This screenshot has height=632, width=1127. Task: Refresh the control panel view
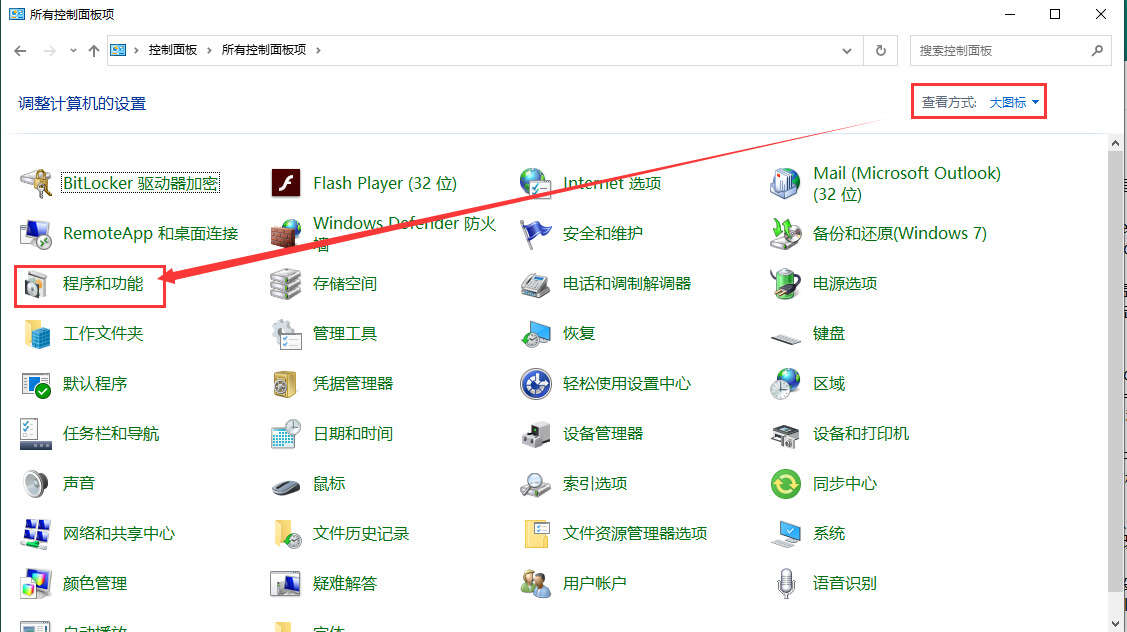click(880, 51)
